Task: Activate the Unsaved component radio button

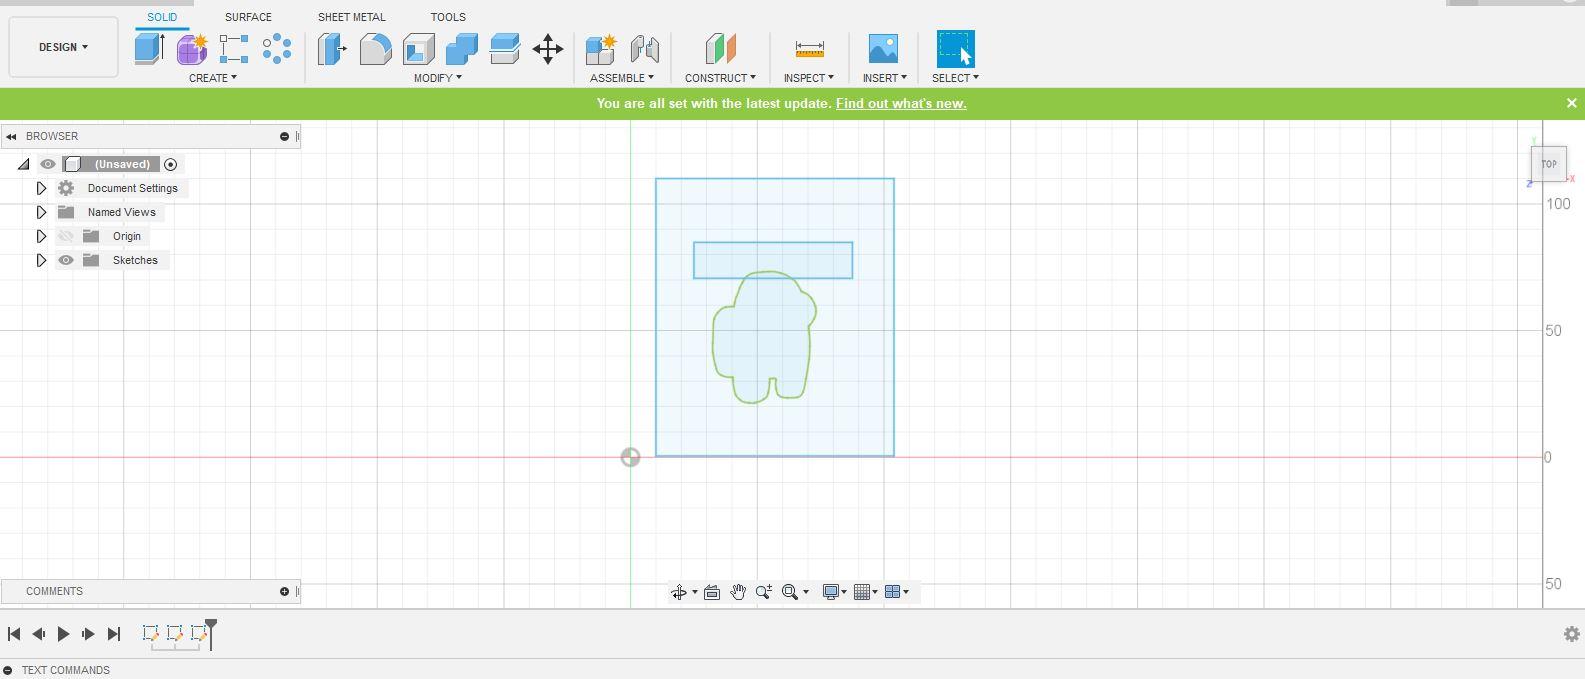Action: pyautogui.click(x=170, y=164)
